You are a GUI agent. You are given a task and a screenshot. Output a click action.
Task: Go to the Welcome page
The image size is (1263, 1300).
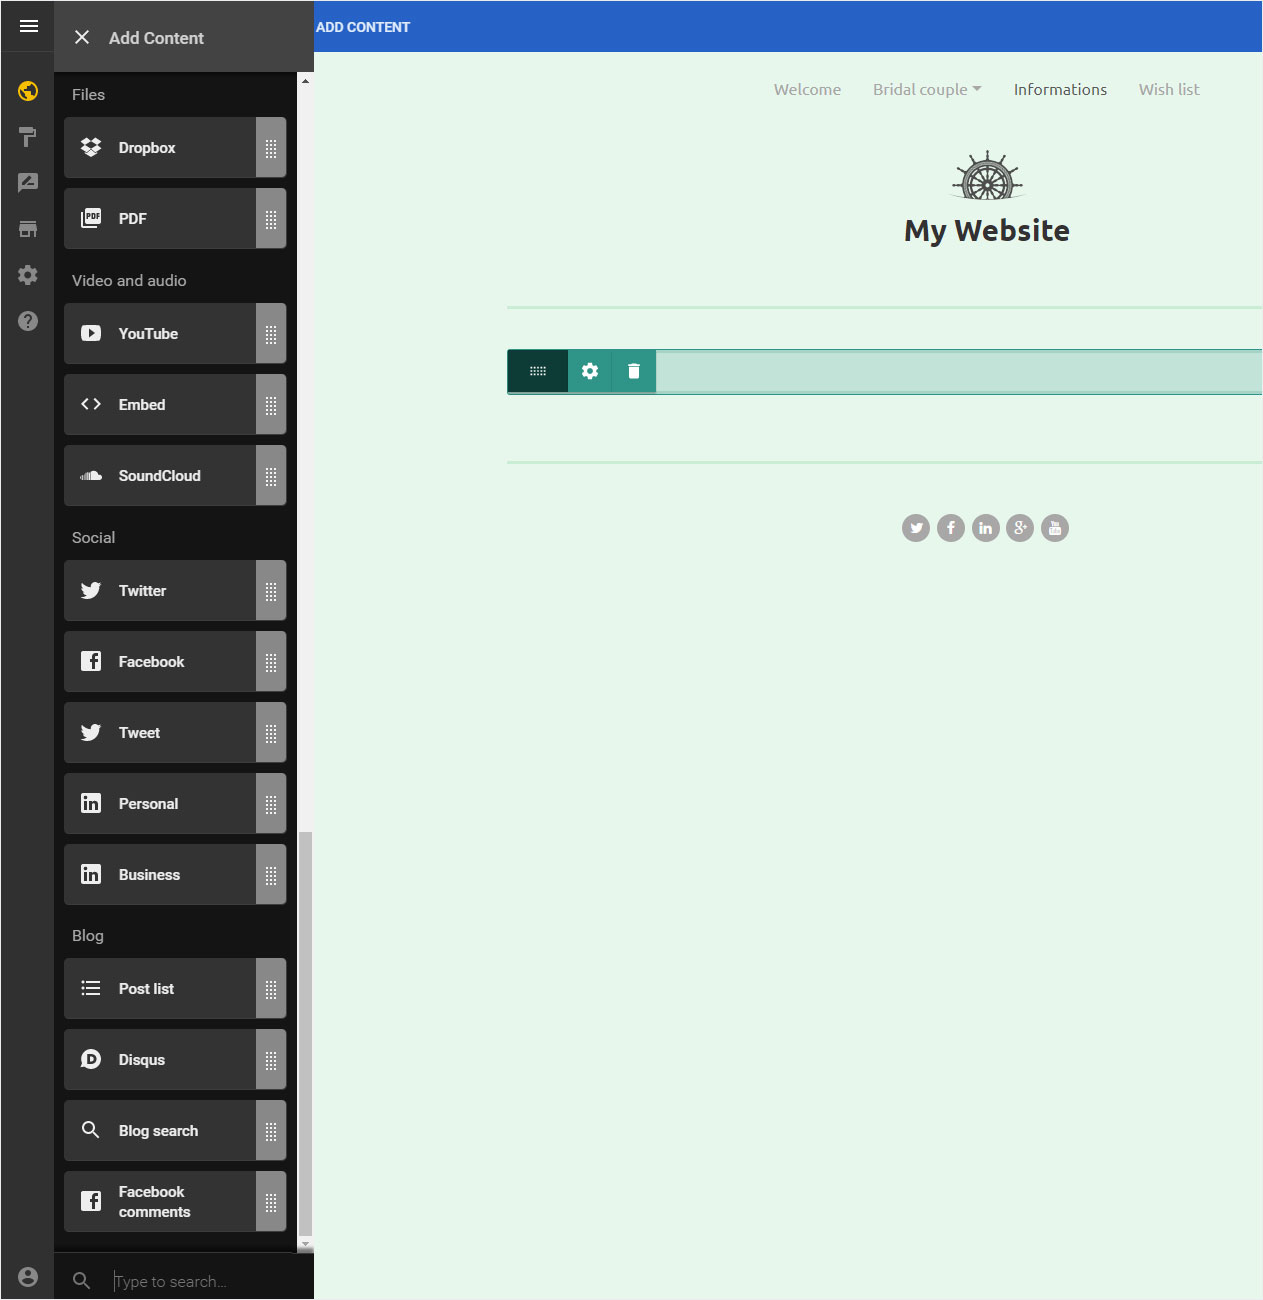(807, 89)
